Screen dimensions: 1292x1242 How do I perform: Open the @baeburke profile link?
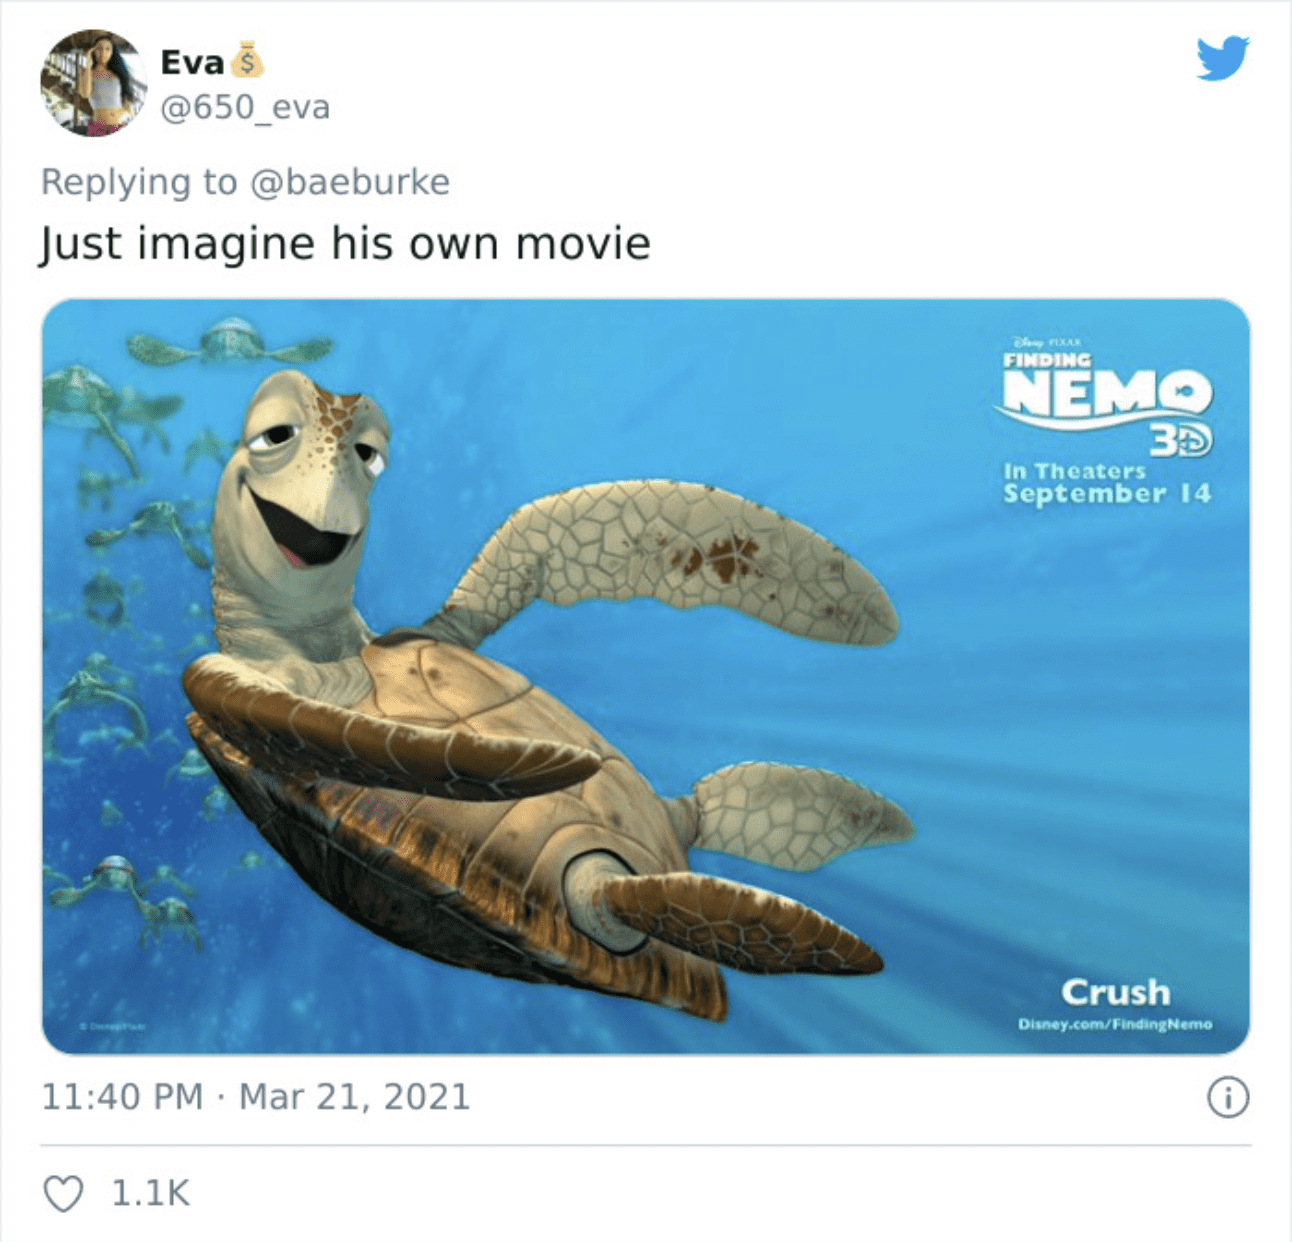[x=349, y=182]
